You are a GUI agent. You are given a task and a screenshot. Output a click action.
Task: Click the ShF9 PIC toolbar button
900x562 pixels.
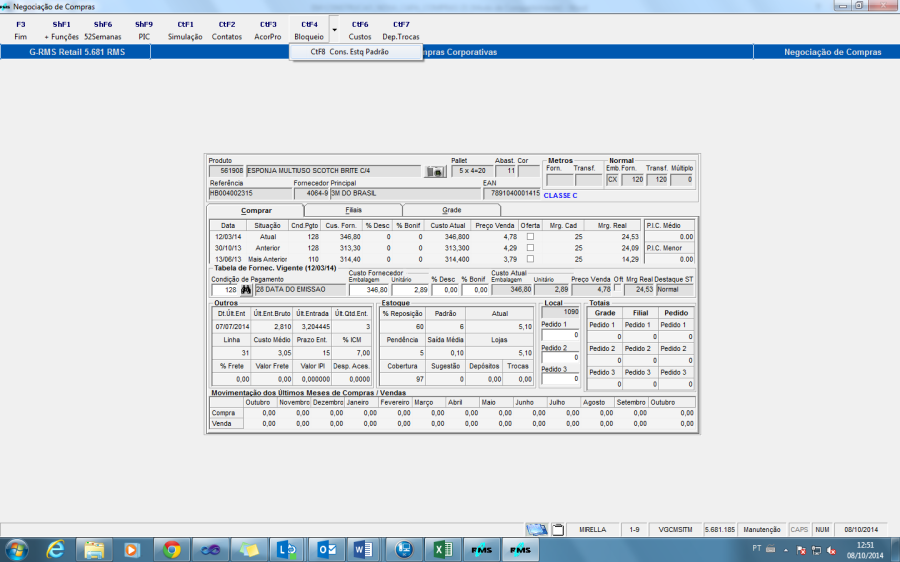pyautogui.click(x=144, y=30)
